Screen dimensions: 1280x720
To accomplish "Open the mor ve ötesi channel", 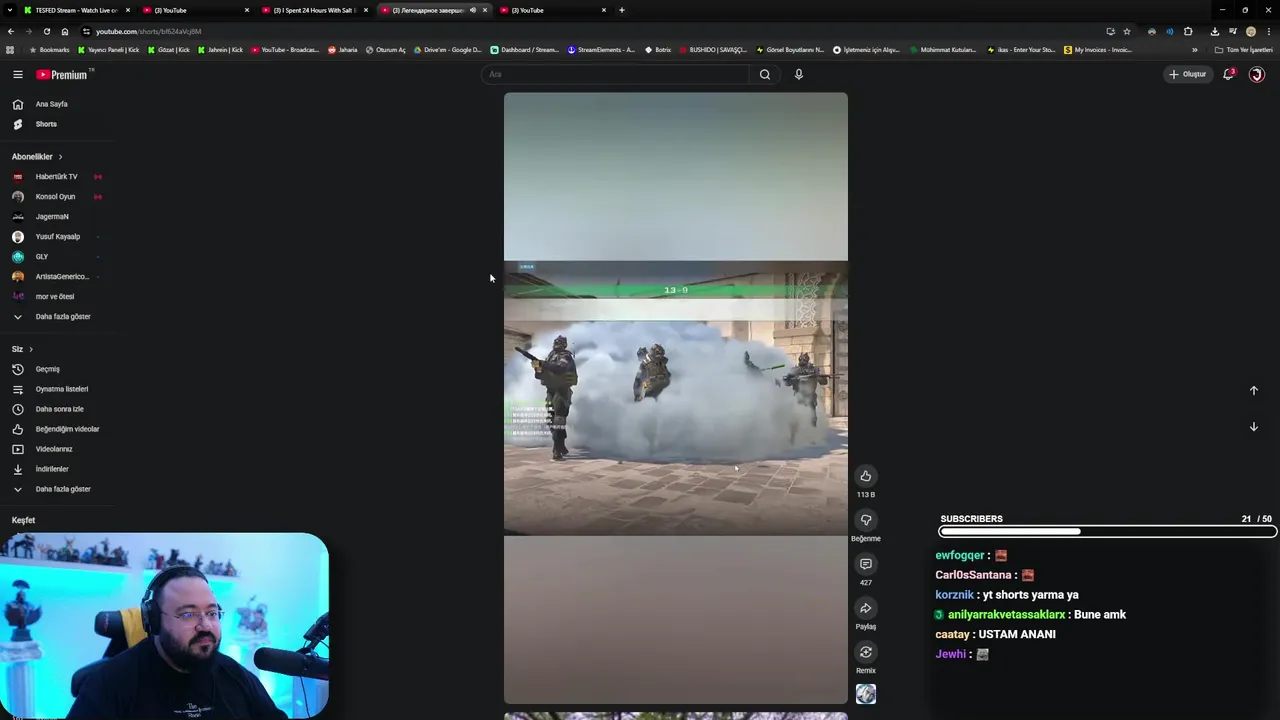I will [x=55, y=297].
